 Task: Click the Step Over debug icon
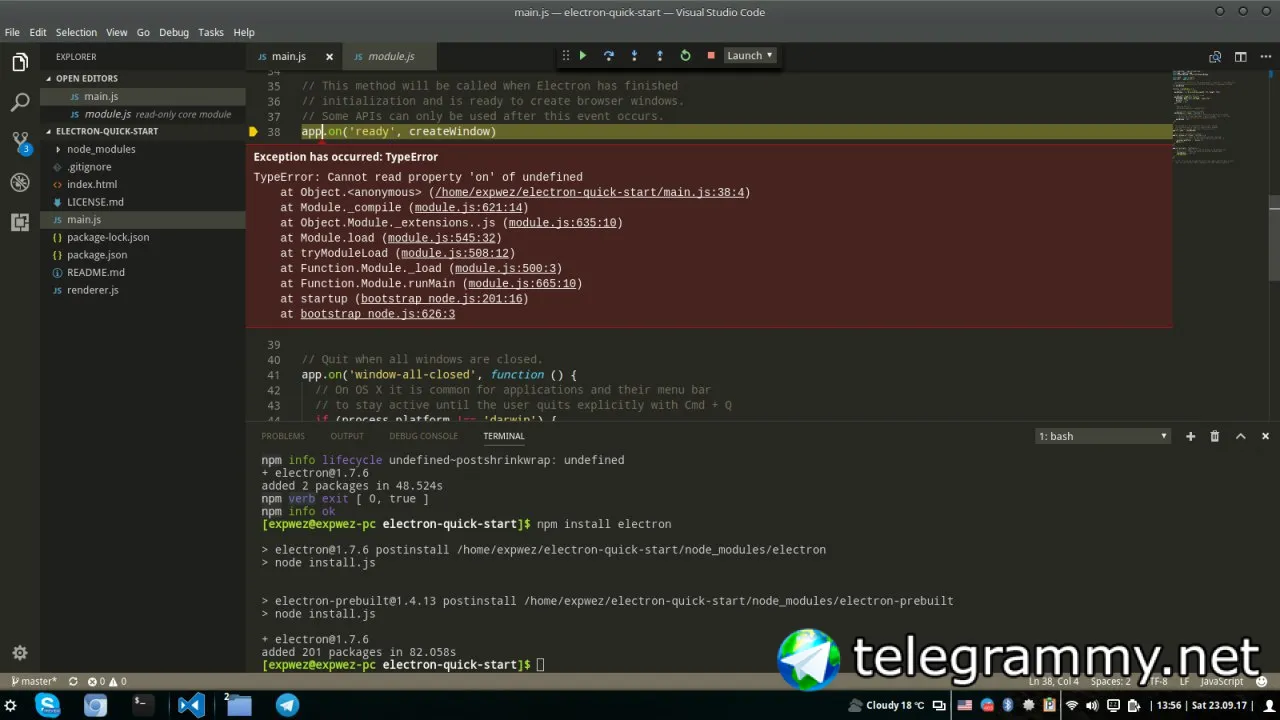point(608,56)
